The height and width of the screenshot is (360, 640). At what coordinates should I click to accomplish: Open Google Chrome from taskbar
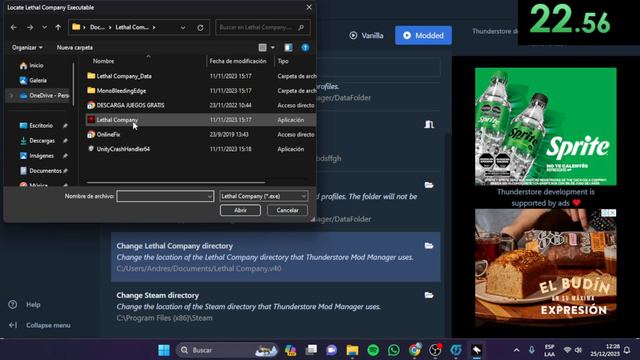tap(415, 350)
